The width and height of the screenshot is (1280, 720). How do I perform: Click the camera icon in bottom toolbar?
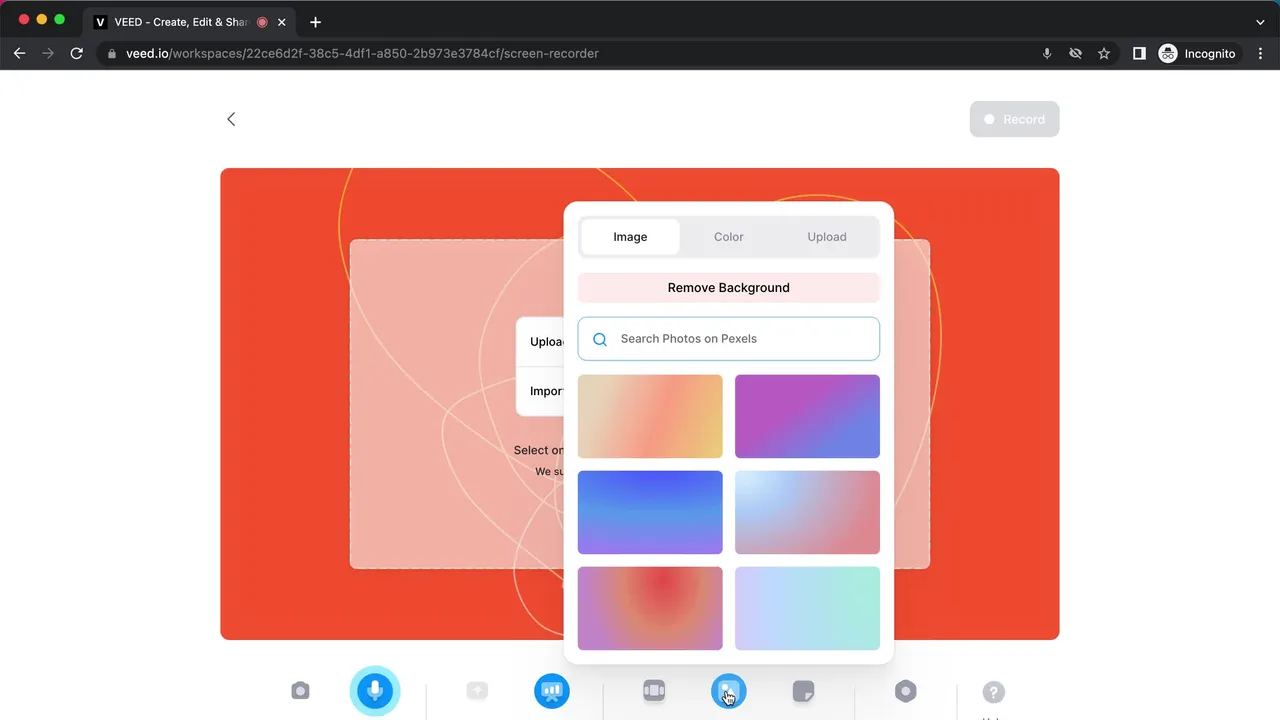(x=300, y=691)
